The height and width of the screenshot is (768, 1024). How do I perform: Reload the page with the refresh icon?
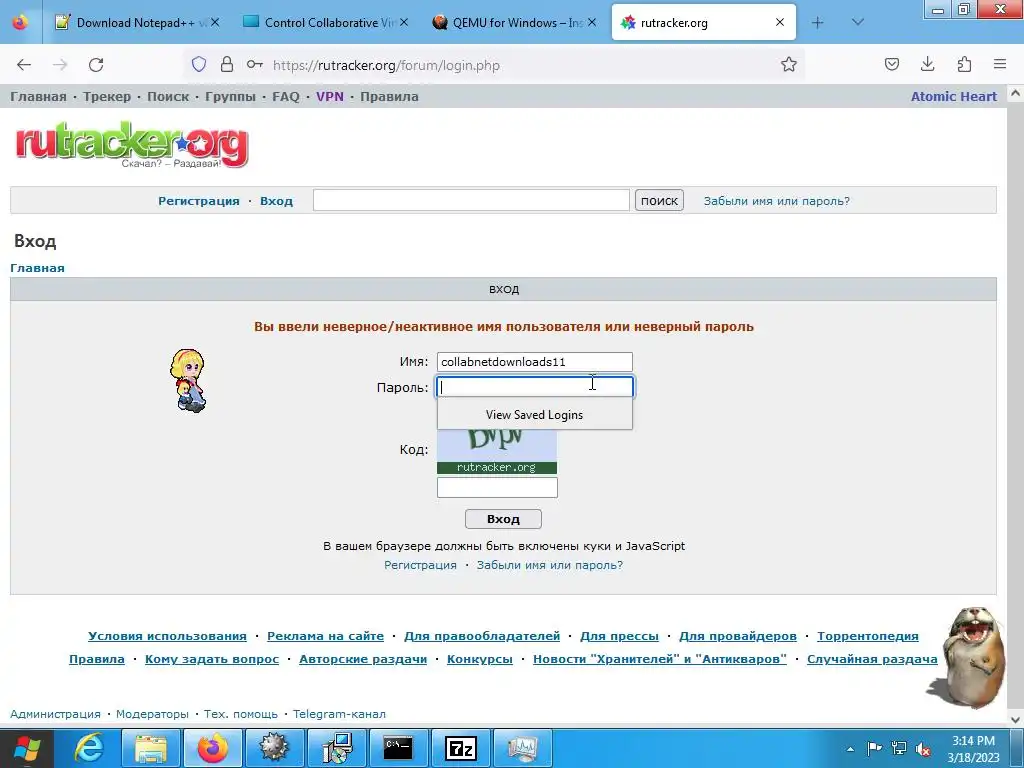tap(96, 65)
